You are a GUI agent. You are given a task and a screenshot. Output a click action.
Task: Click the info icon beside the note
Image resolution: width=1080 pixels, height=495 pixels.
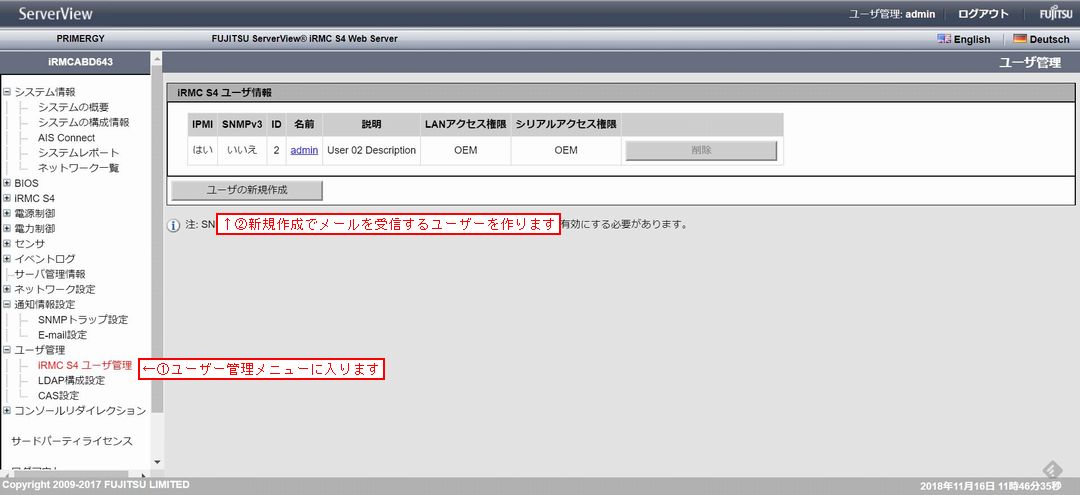coord(173,225)
